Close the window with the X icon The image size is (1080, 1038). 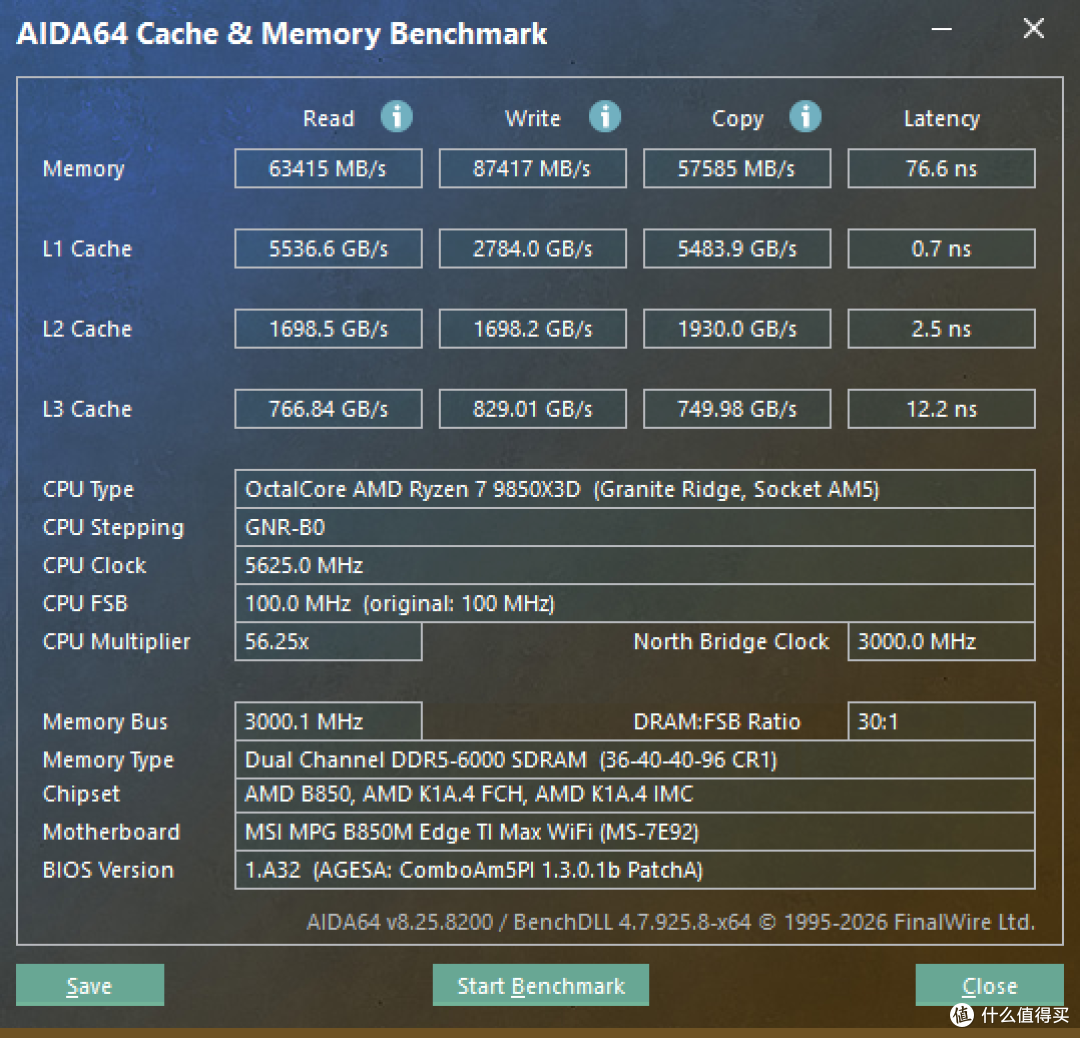coord(1033,29)
